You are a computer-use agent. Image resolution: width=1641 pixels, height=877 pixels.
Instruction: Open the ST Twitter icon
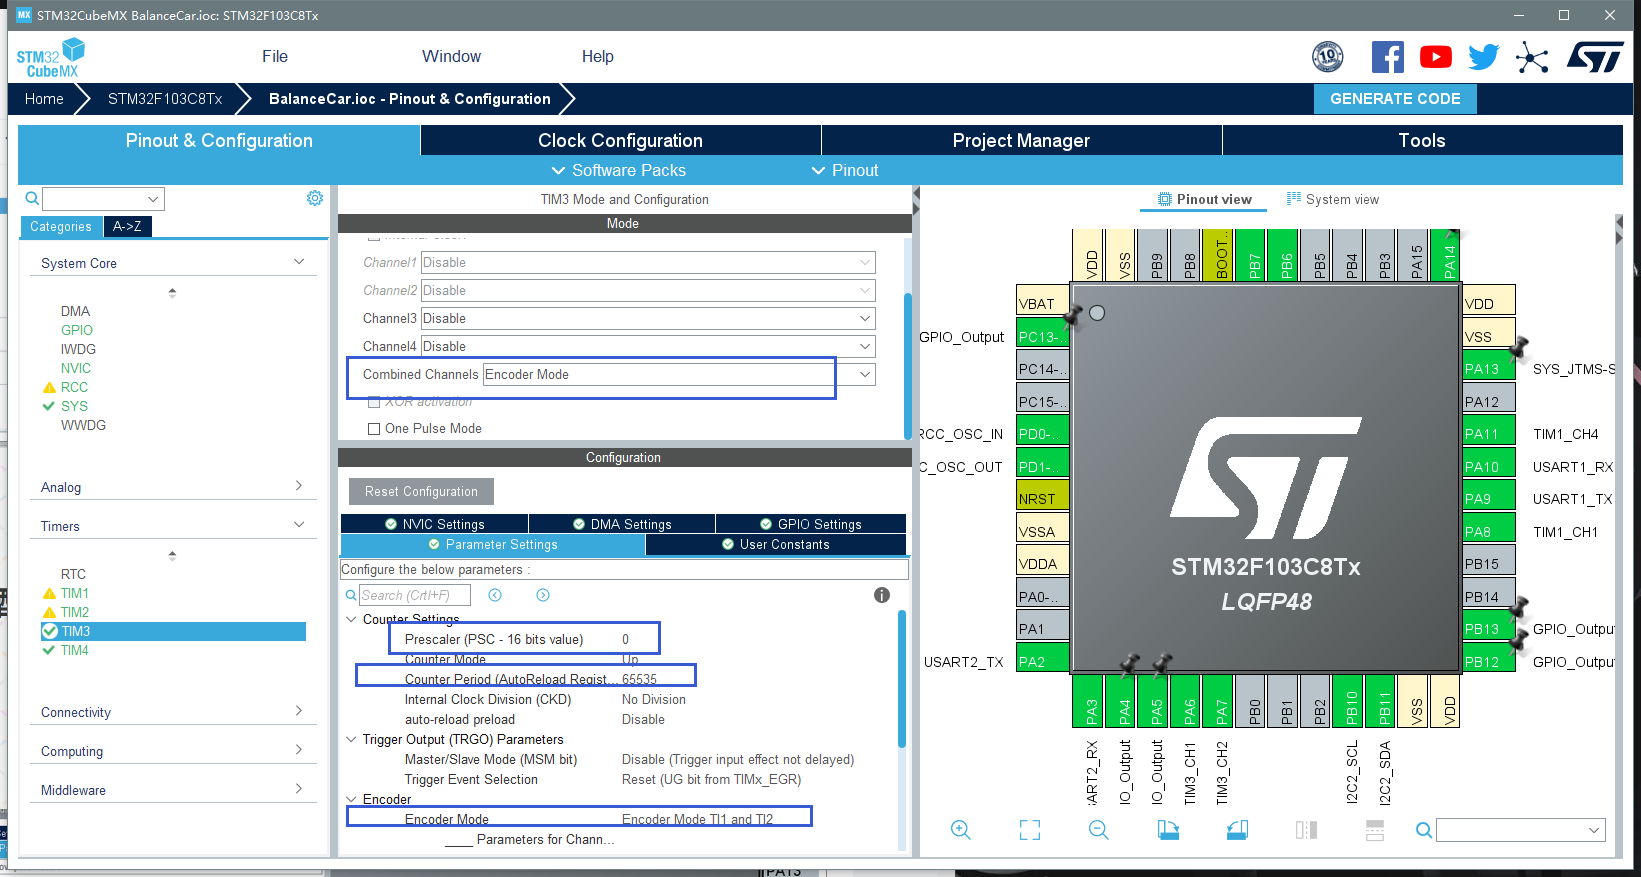click(x=1484, y=57)
